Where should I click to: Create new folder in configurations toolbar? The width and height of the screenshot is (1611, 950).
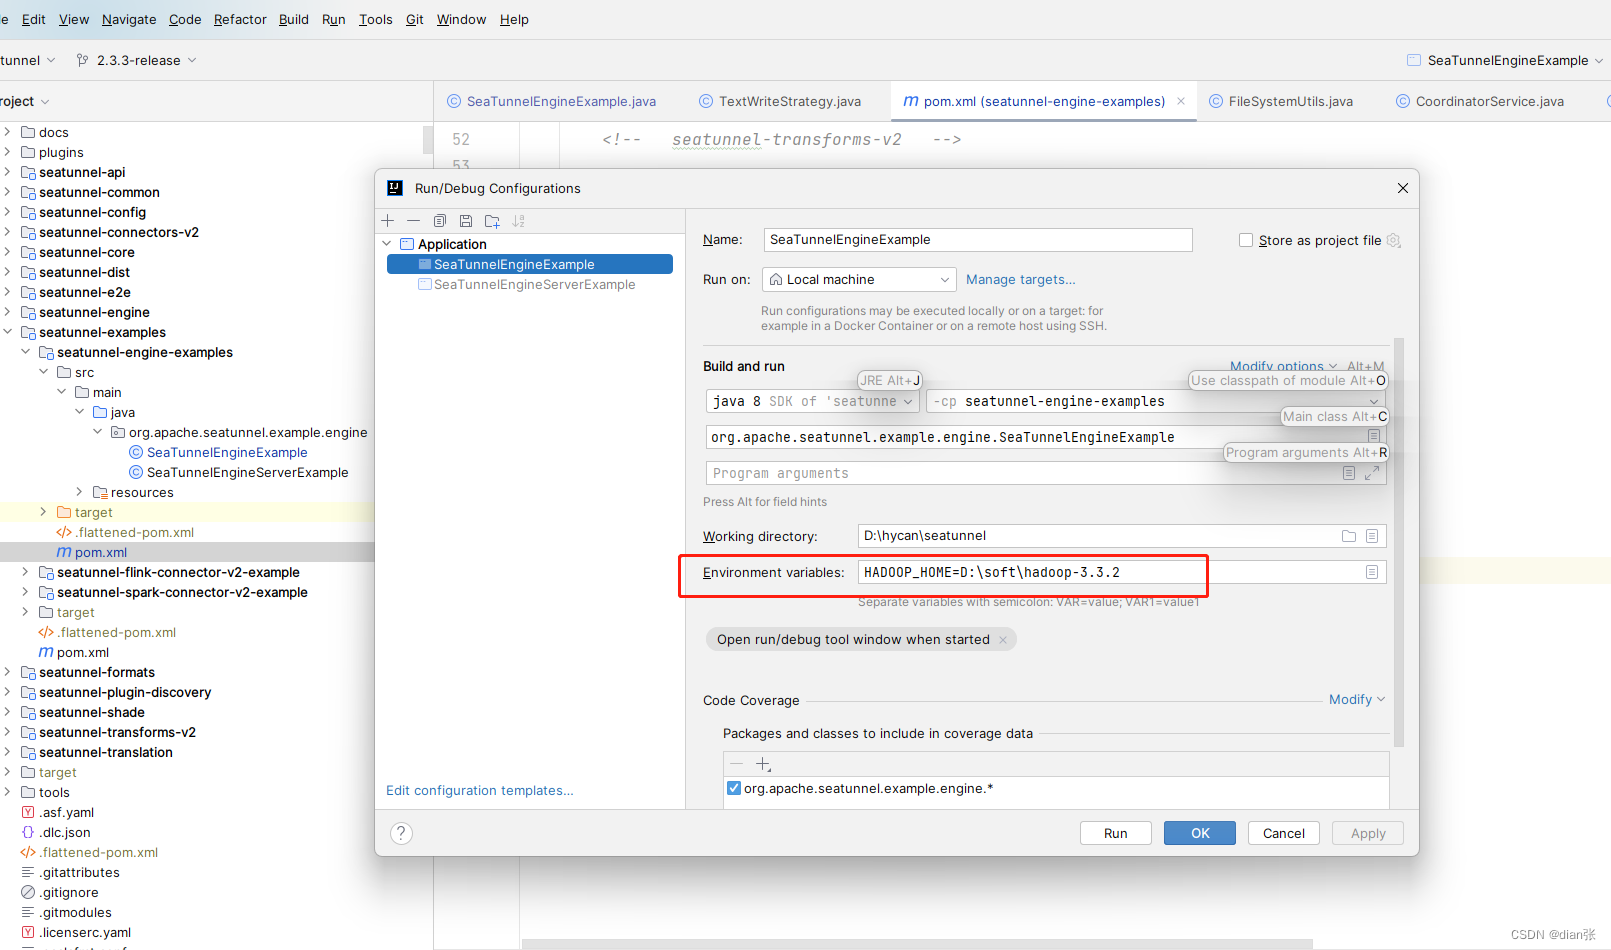click(492, 221)
